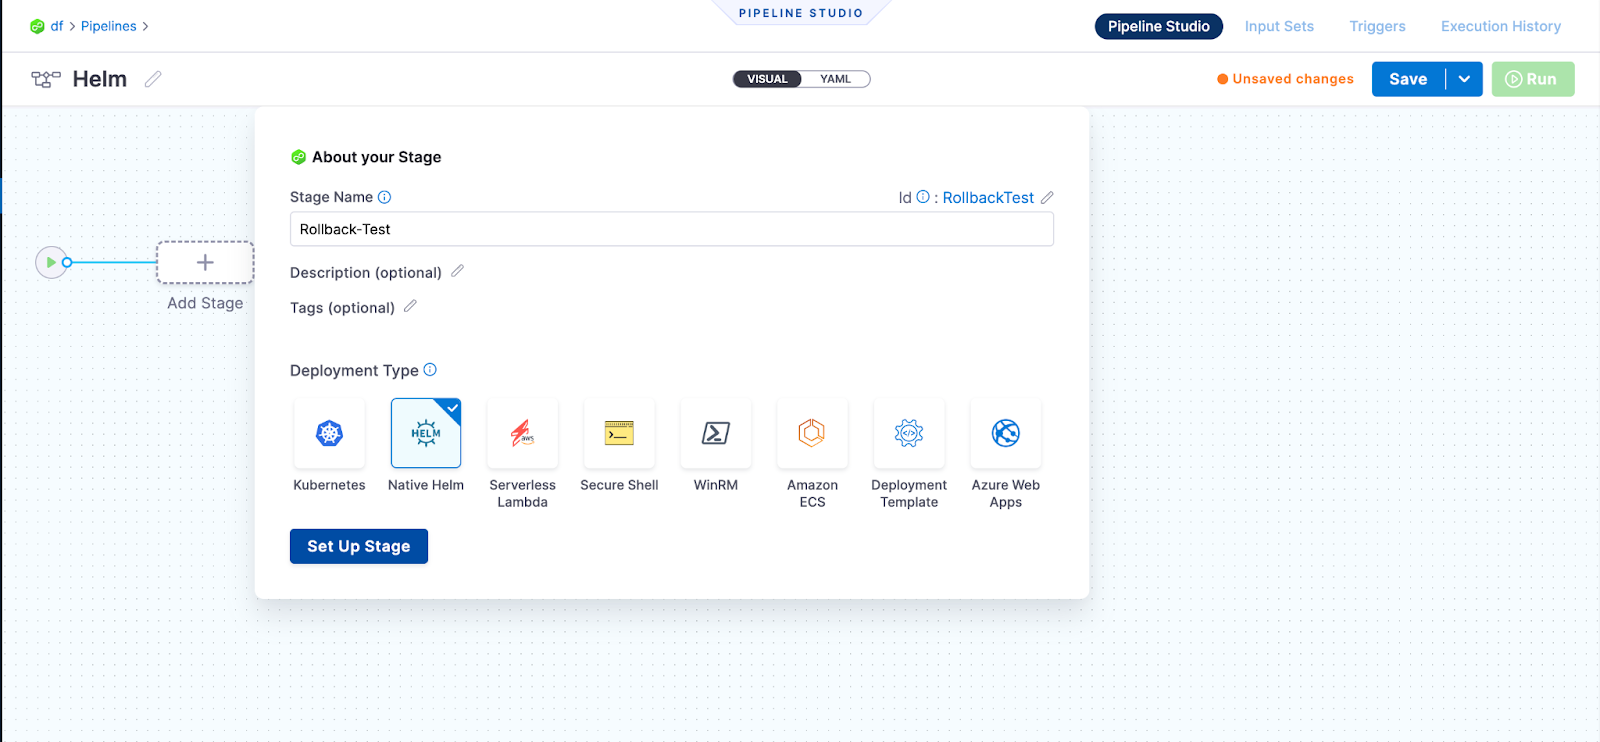
Task: Show Id info tooltip icon
Action: click(x=923, y=197)
